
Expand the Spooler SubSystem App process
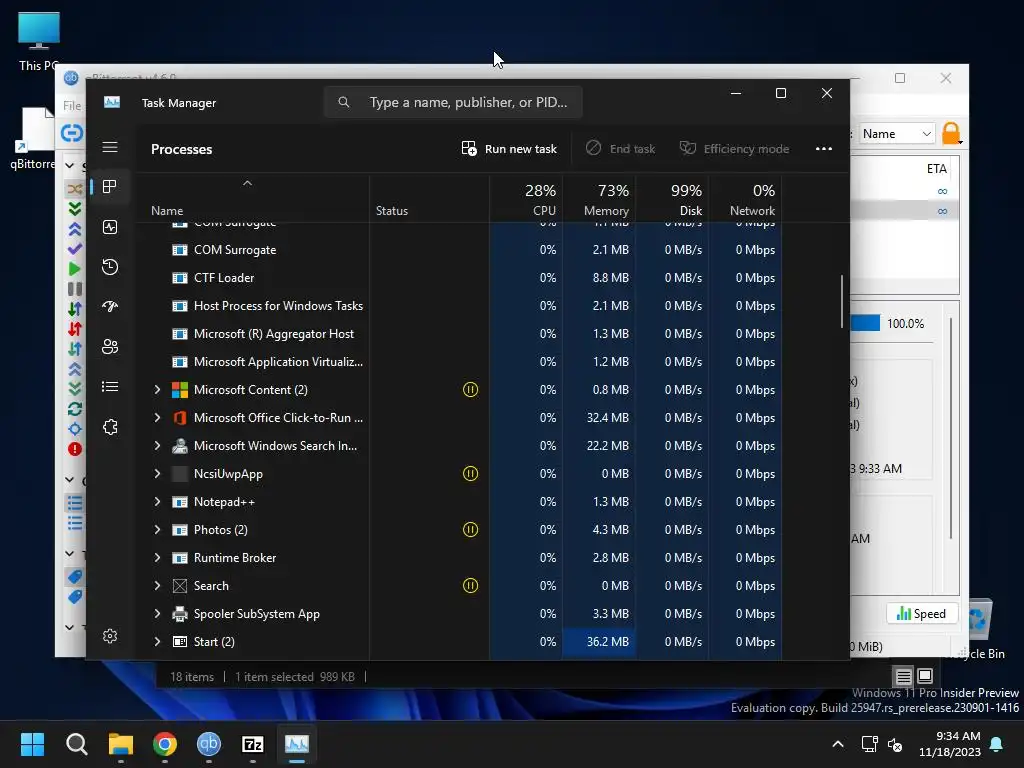[x=157, y=614]
